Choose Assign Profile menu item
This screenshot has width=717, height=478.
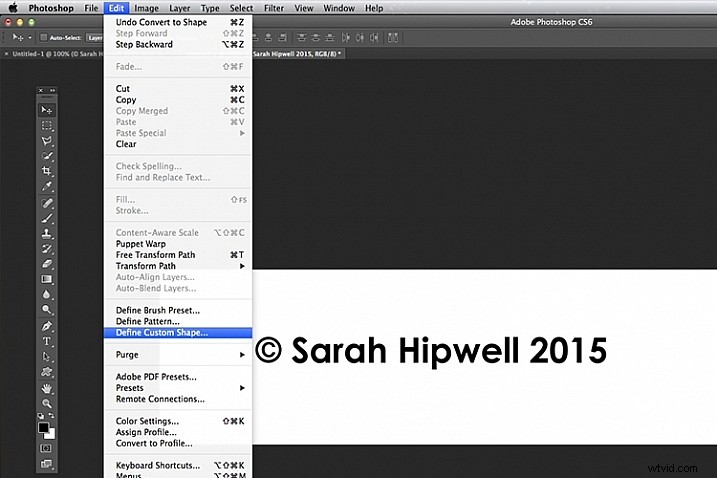pos(178,432)
